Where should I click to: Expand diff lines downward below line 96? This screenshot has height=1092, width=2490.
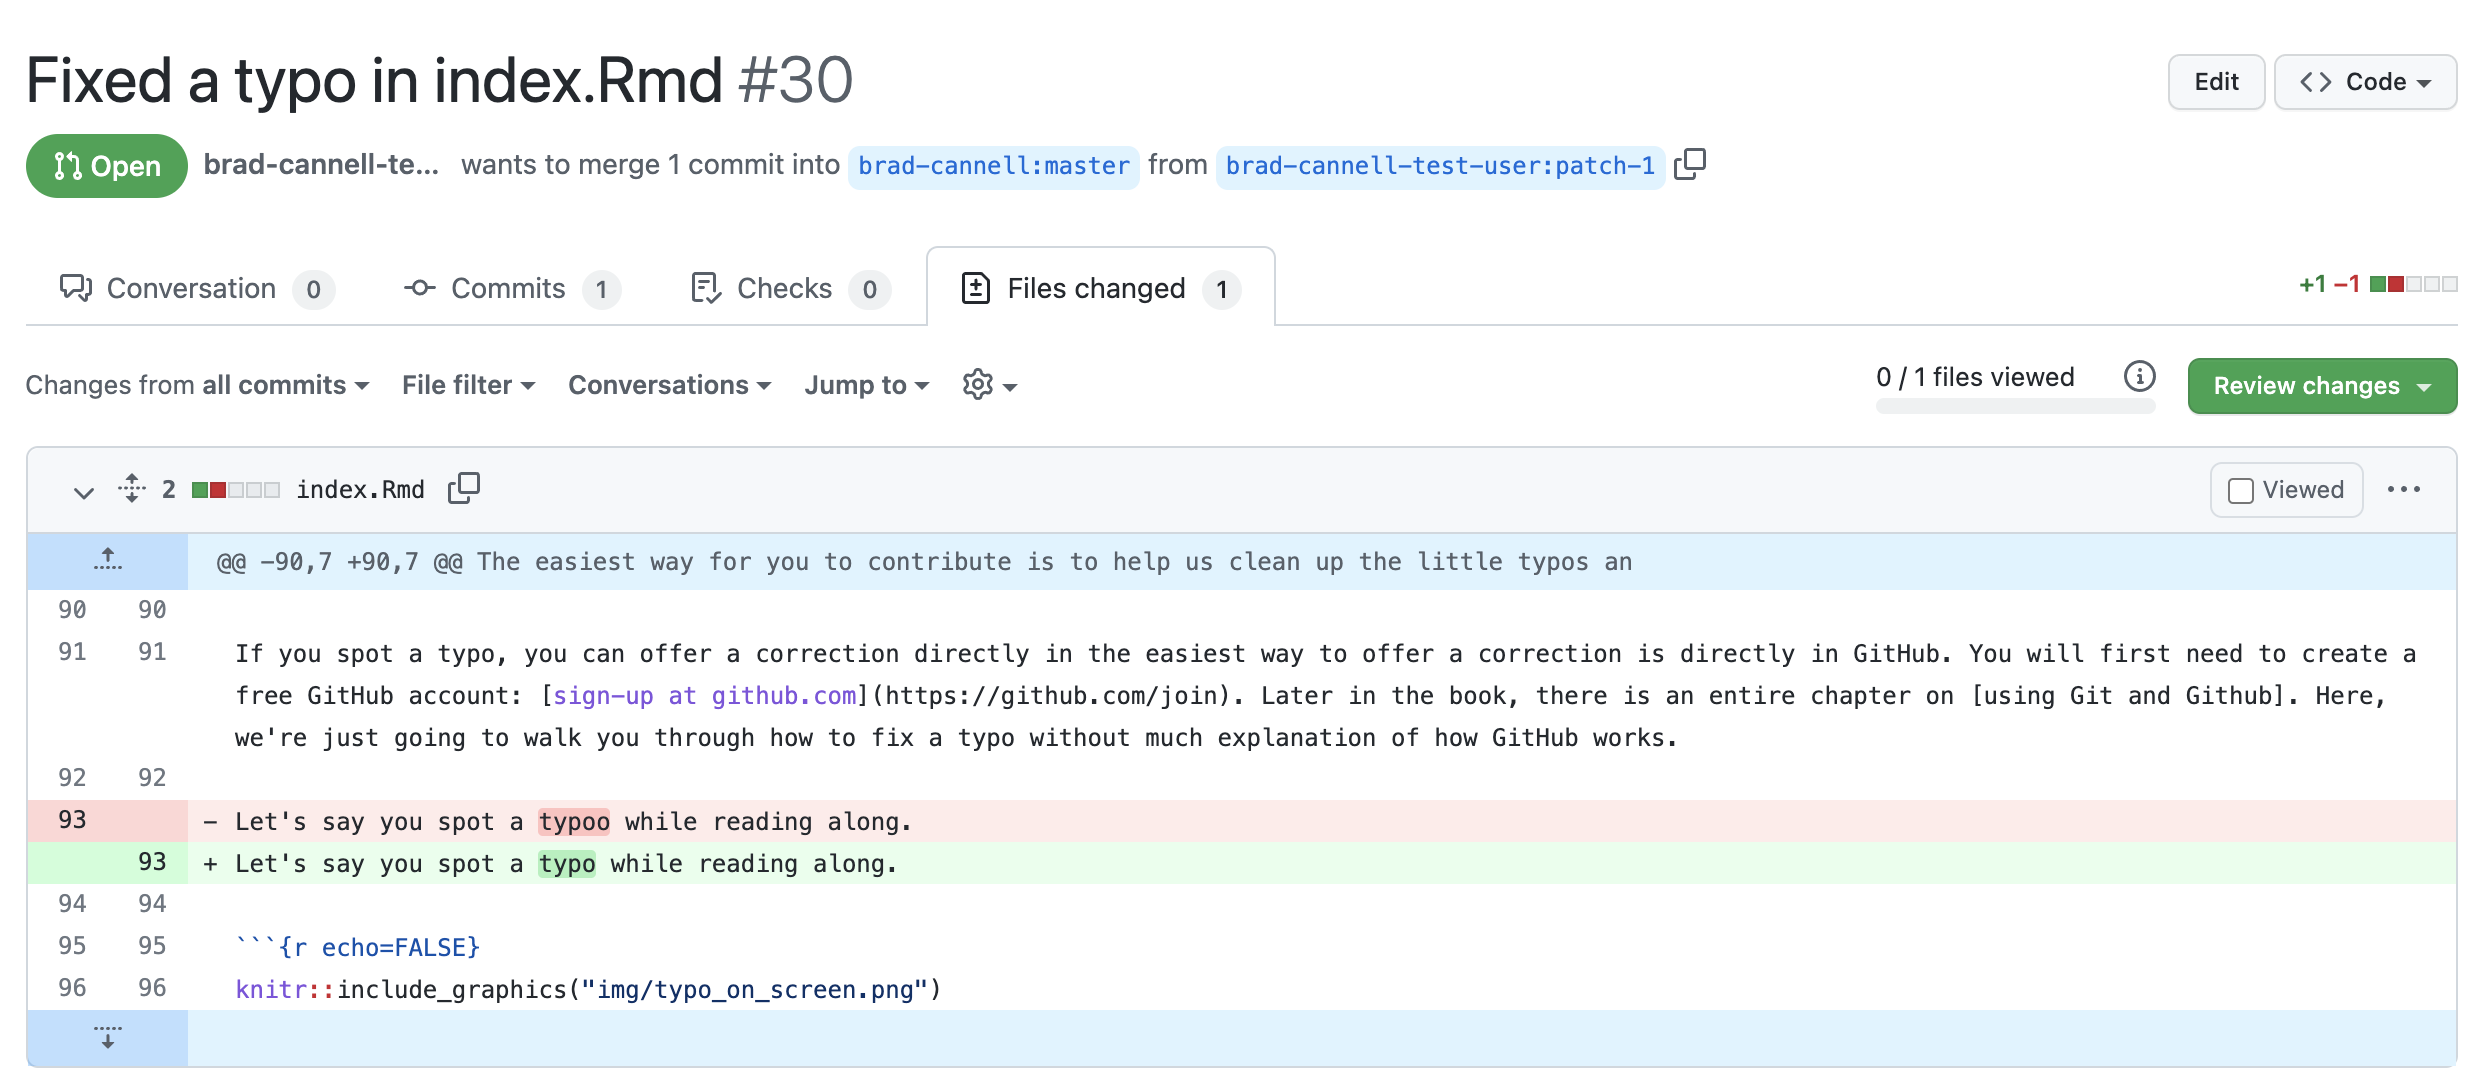click(108, 1037)
